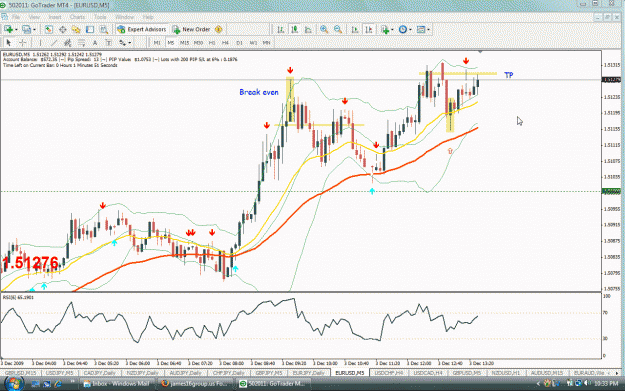This screenshot has width=625, height=391.
Task: Open the New Chart toolbar icon
Action: click(8, 29)
